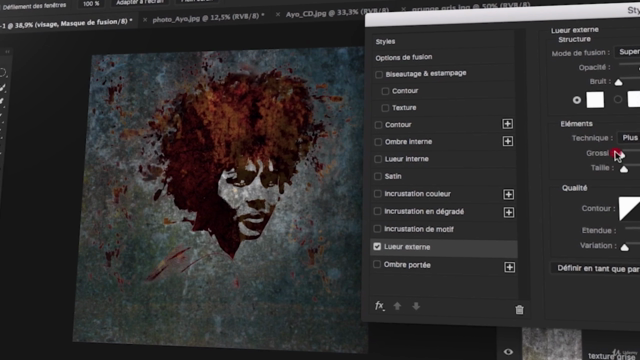Switch to visage, Masque de fusion tab
This screenshot has width=640, height=360.
[x=67, y=24]
